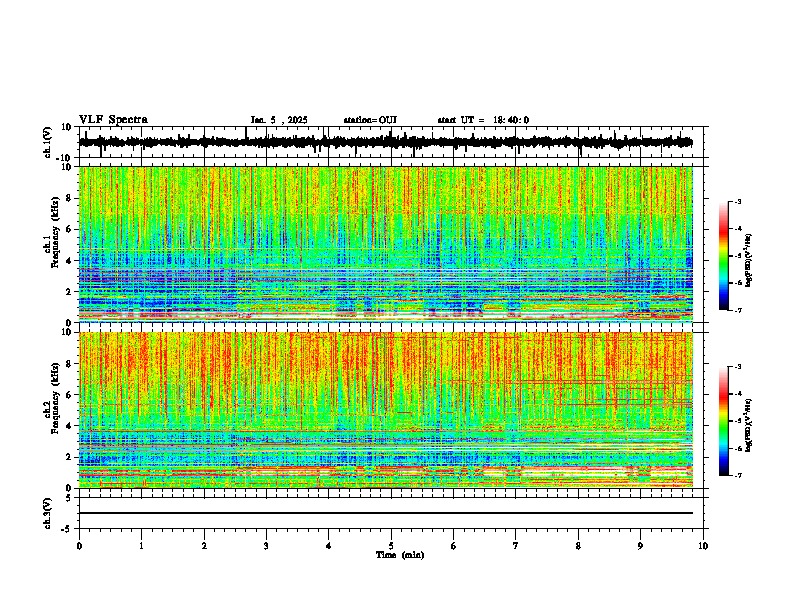The image size is (792, 612).
Task: Click inside the ch.2 spectrogram panel
Action: tap(385, 410)
